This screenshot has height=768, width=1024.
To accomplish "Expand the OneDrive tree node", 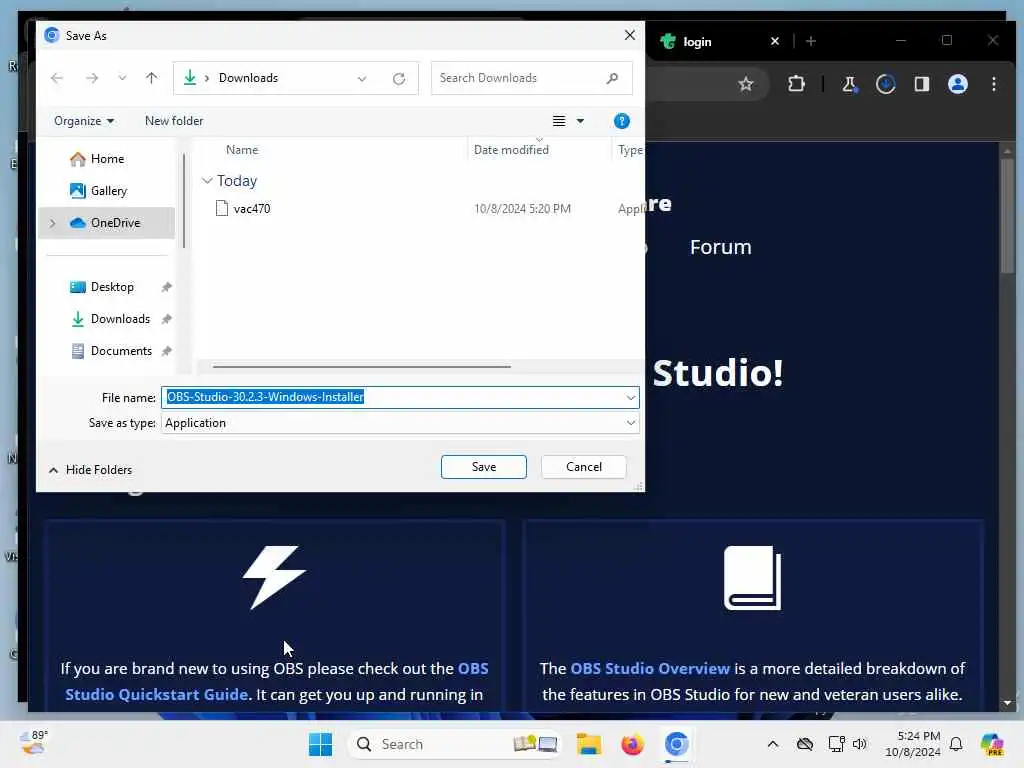I will [53, 223].
